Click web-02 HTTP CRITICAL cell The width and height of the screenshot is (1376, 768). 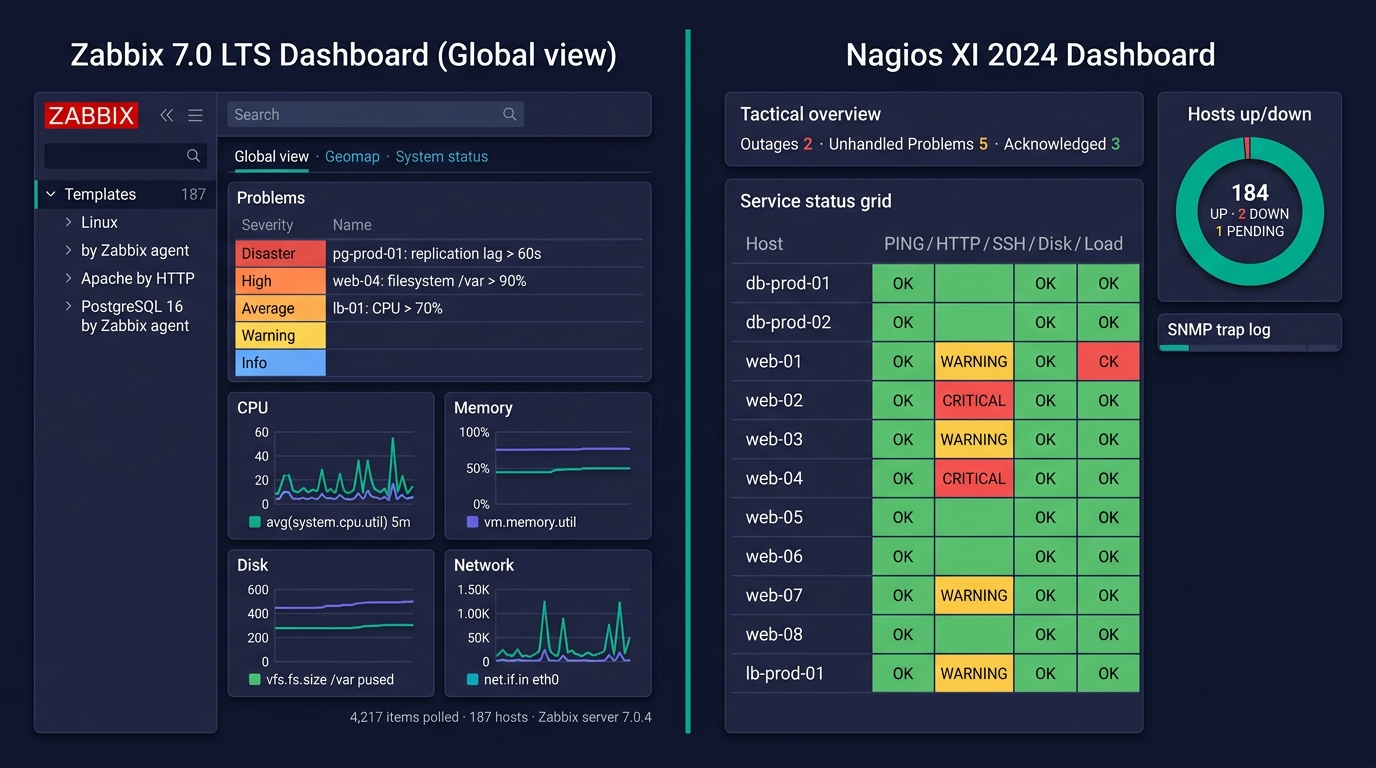(974, 401)
